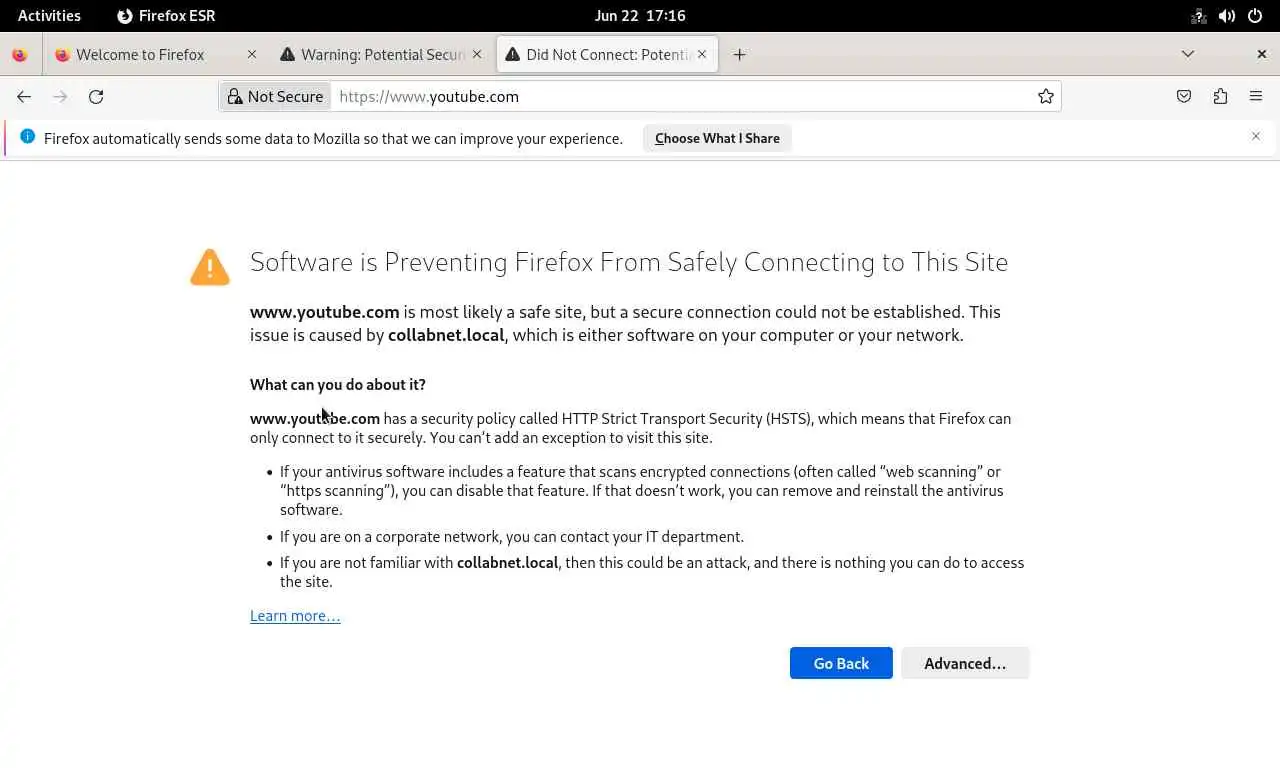Image resolution: width=1280 pixels, height=768 pixels.
Task: Open the system volume and power menu
Action: click(x=1227, y=16)
